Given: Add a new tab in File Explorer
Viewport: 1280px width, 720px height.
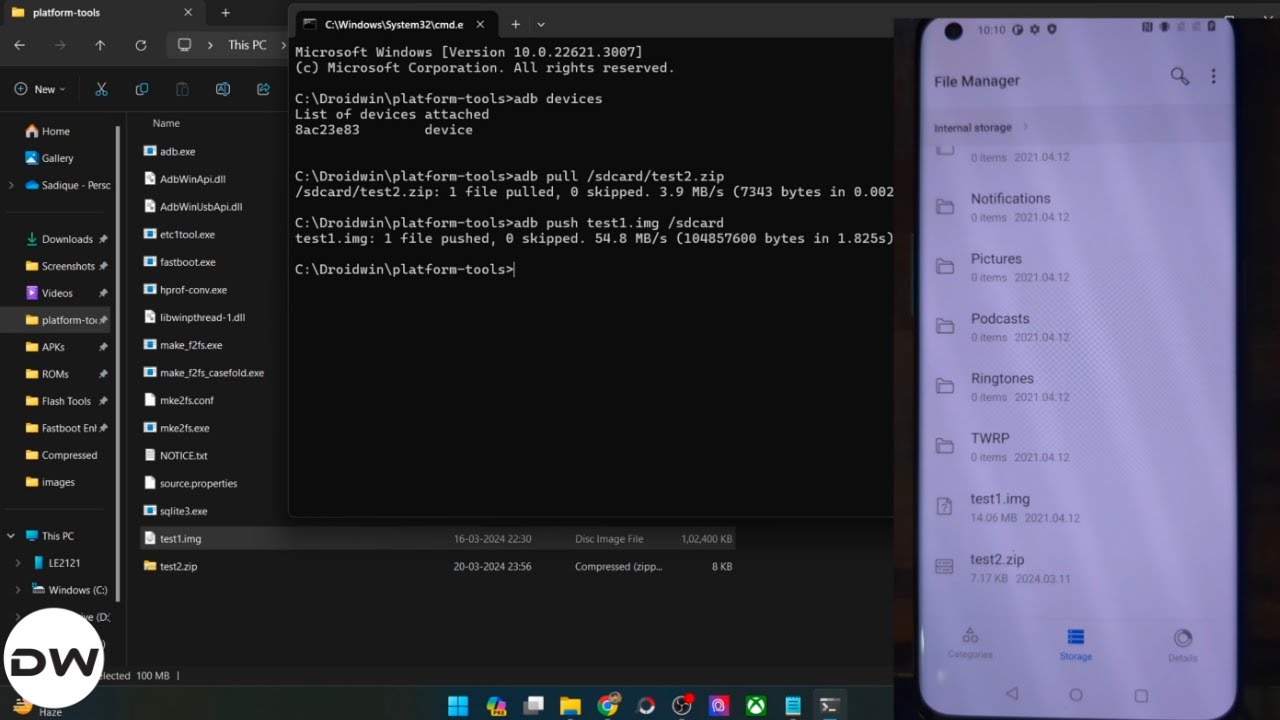Looking at the screenshot, I should click(x=226, y=13).
